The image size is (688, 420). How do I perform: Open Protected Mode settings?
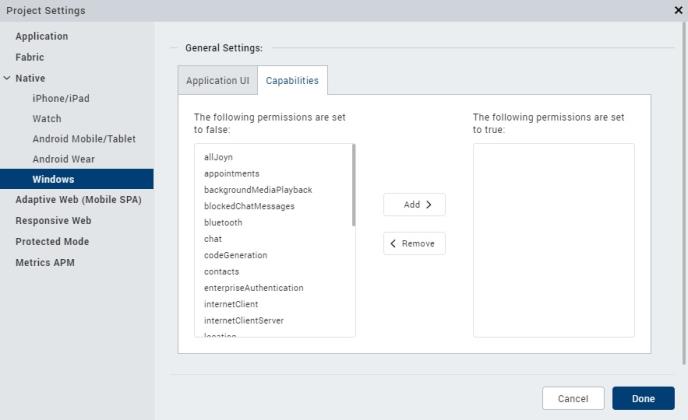pos(52,242)
